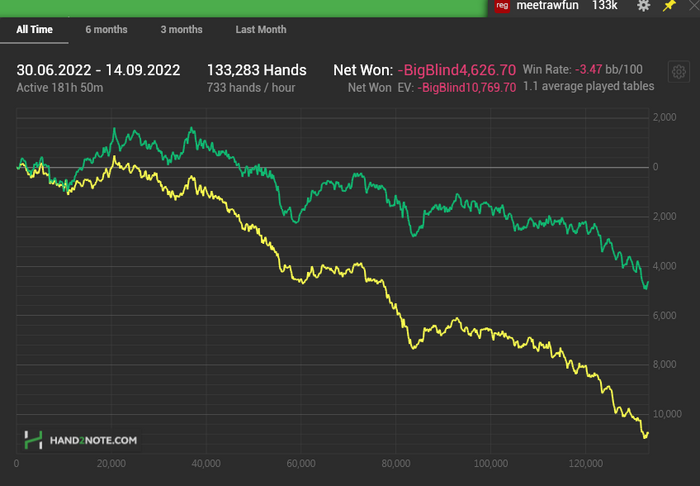Click the y-axis label 10,000
Image resolution: width=700 pixels, height=486 pixels.
667,414
